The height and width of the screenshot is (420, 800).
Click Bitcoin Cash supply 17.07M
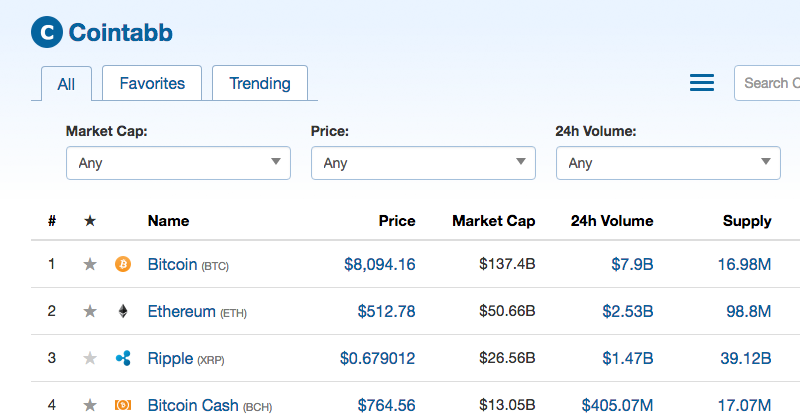click(744, 405)
